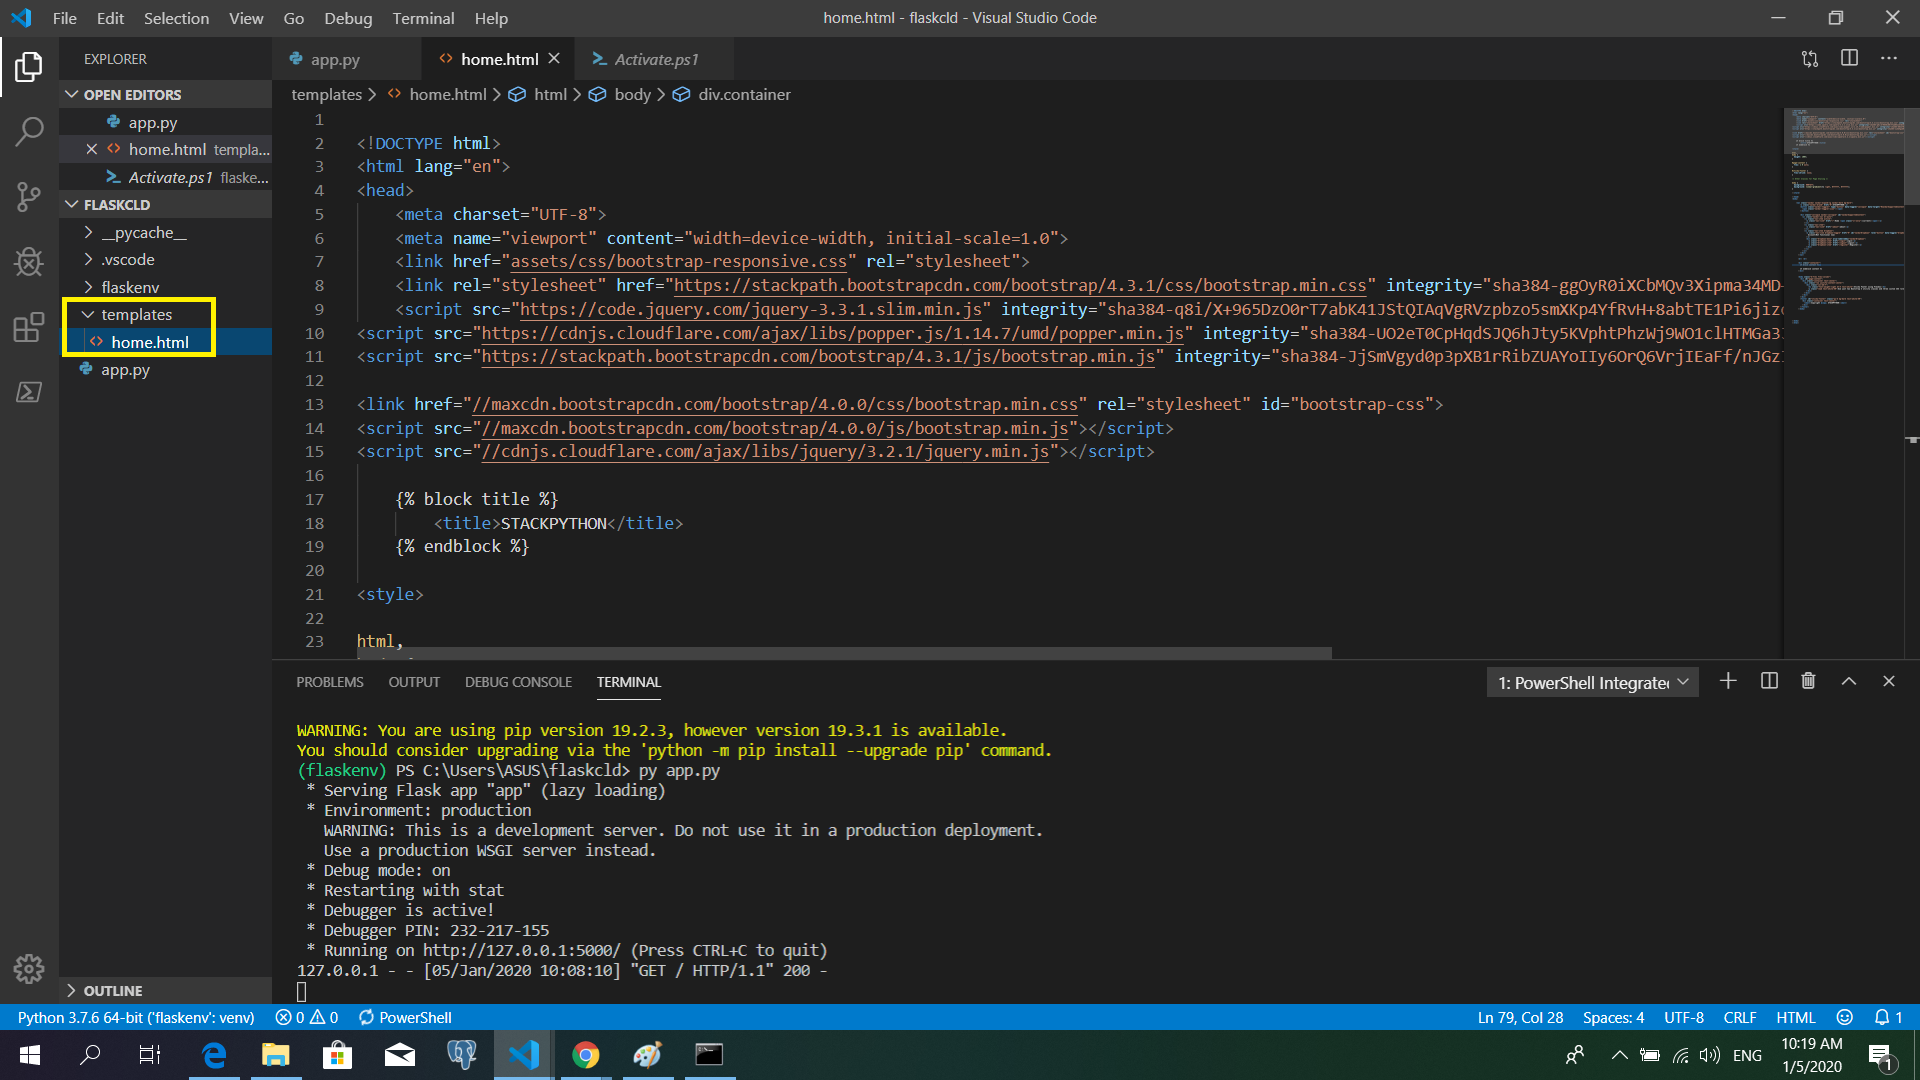Click the horizontal editor scrollbar
Image resolution: width=1920 pixels, height=1080 pixels.
pyautogui.click(x=843, y=653)
